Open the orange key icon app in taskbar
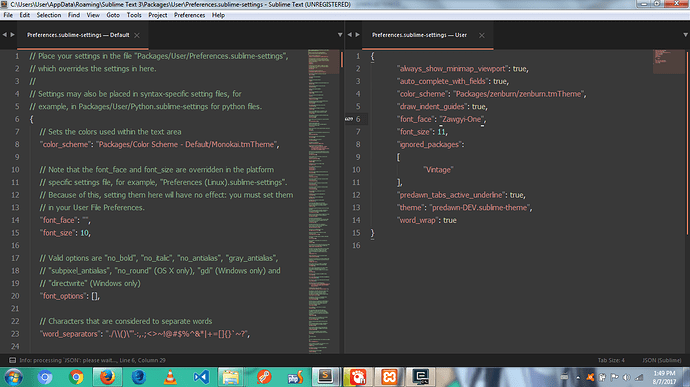 [264, 377]
